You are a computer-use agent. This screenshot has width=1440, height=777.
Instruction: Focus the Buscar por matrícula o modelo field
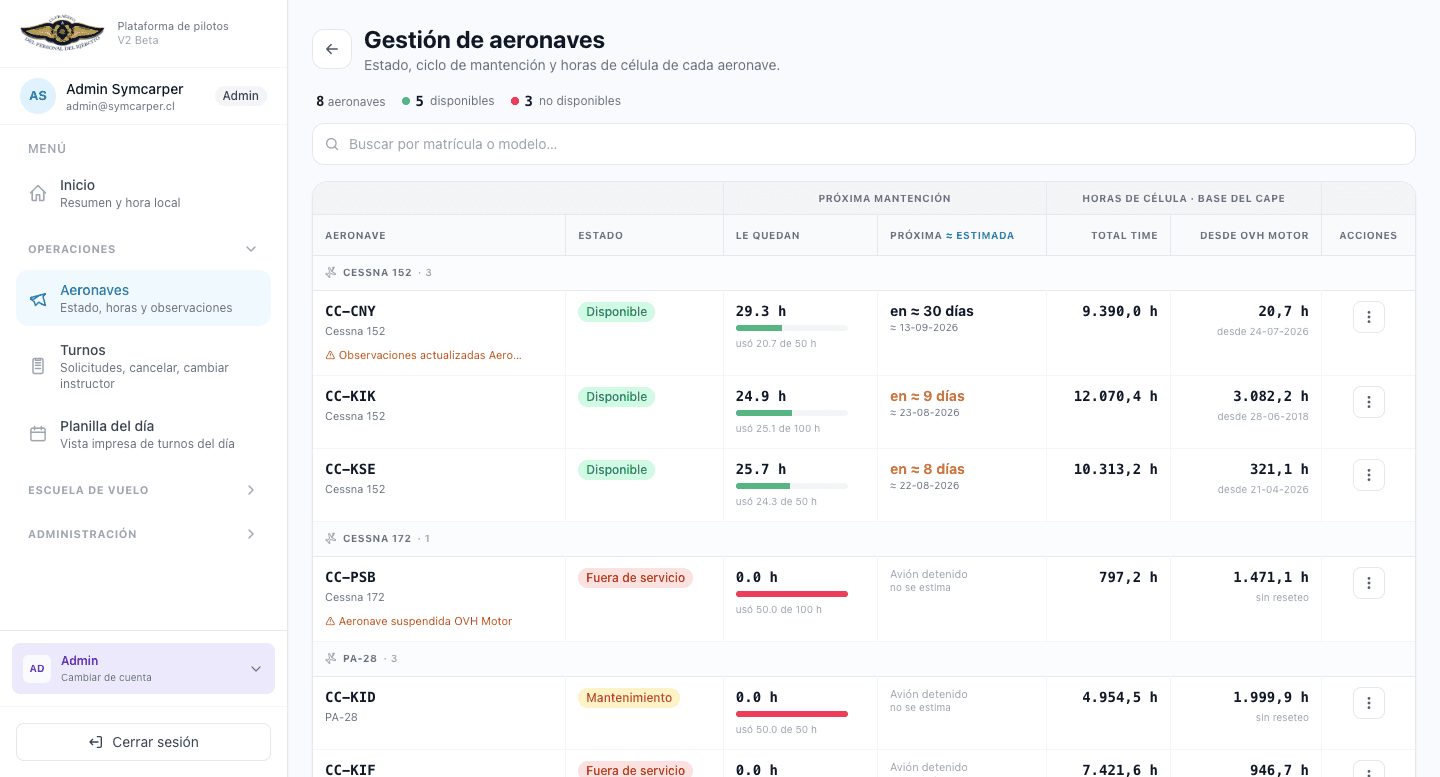864,144
